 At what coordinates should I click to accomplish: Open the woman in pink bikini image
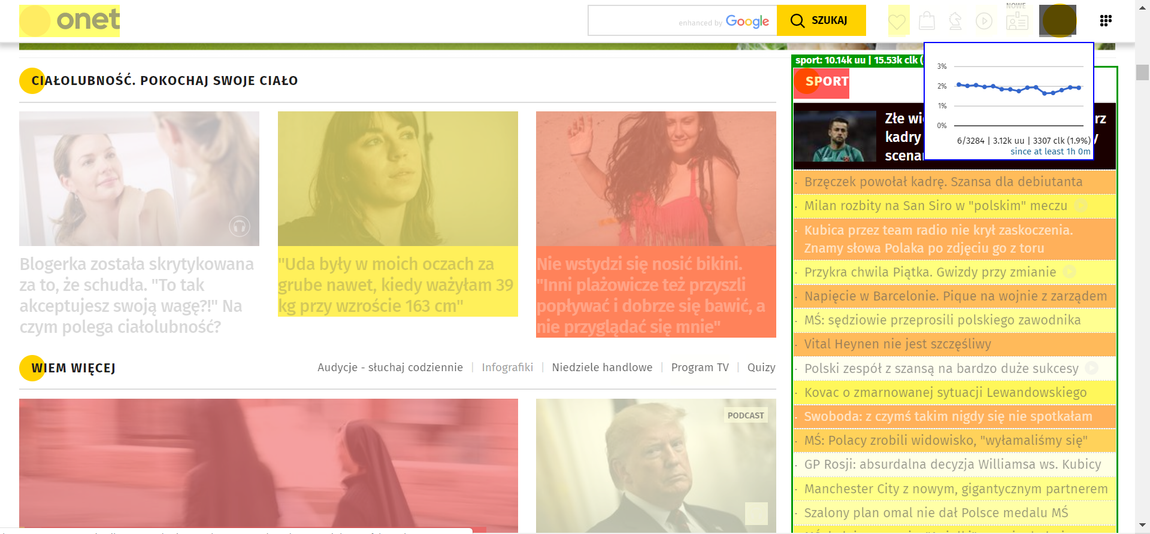pos(656,179)
